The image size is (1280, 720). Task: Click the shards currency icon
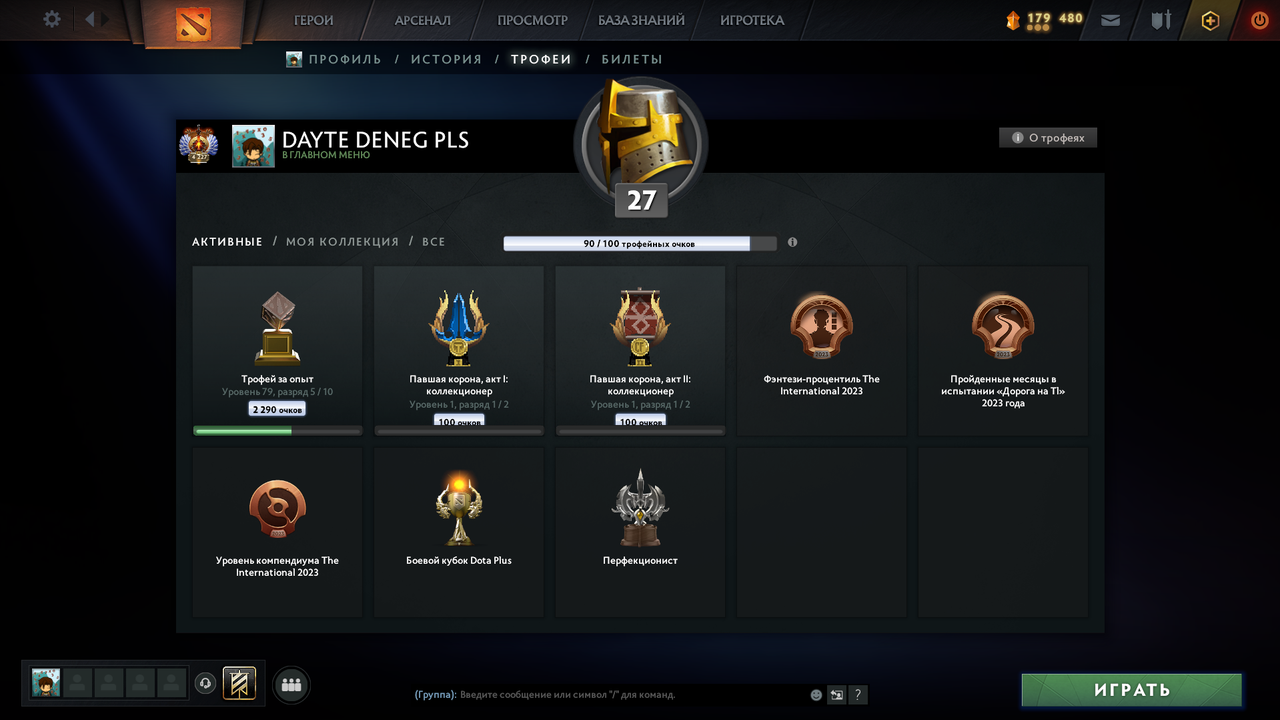coord(1012,20)
